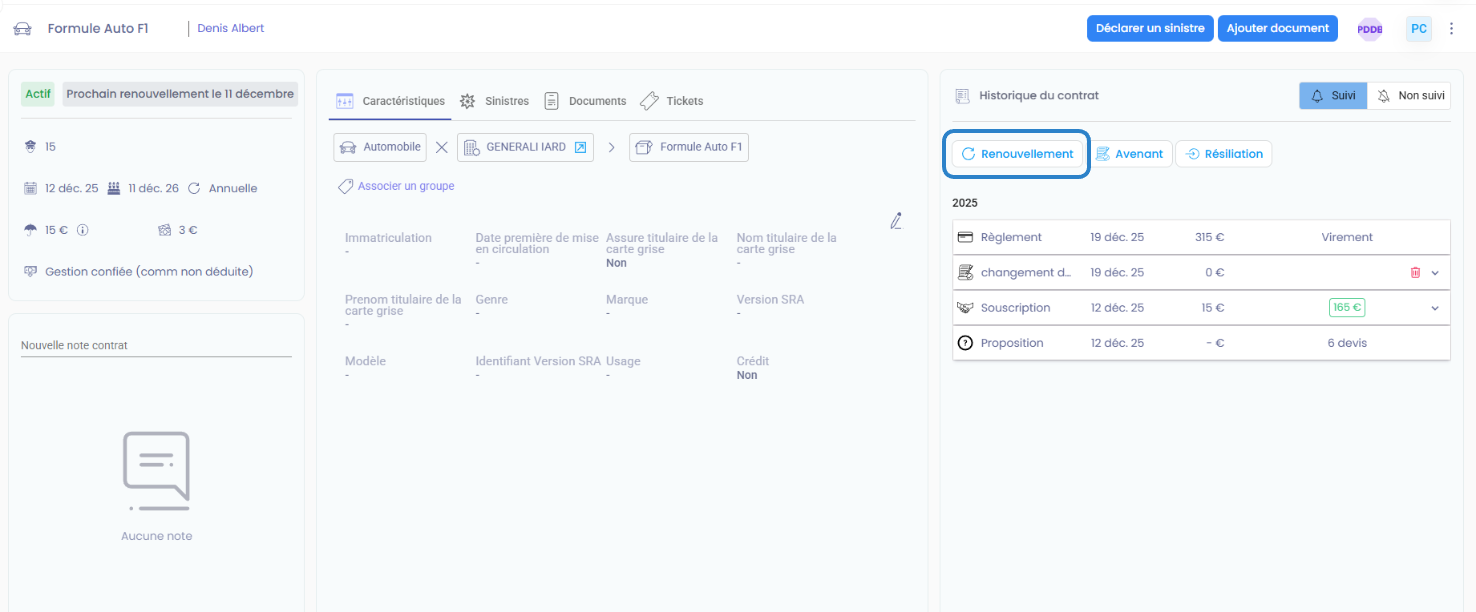The width and height of the screenshot is (1476, 612).
Task: Click the Immatriculation field label
Action: coord(388,238)
